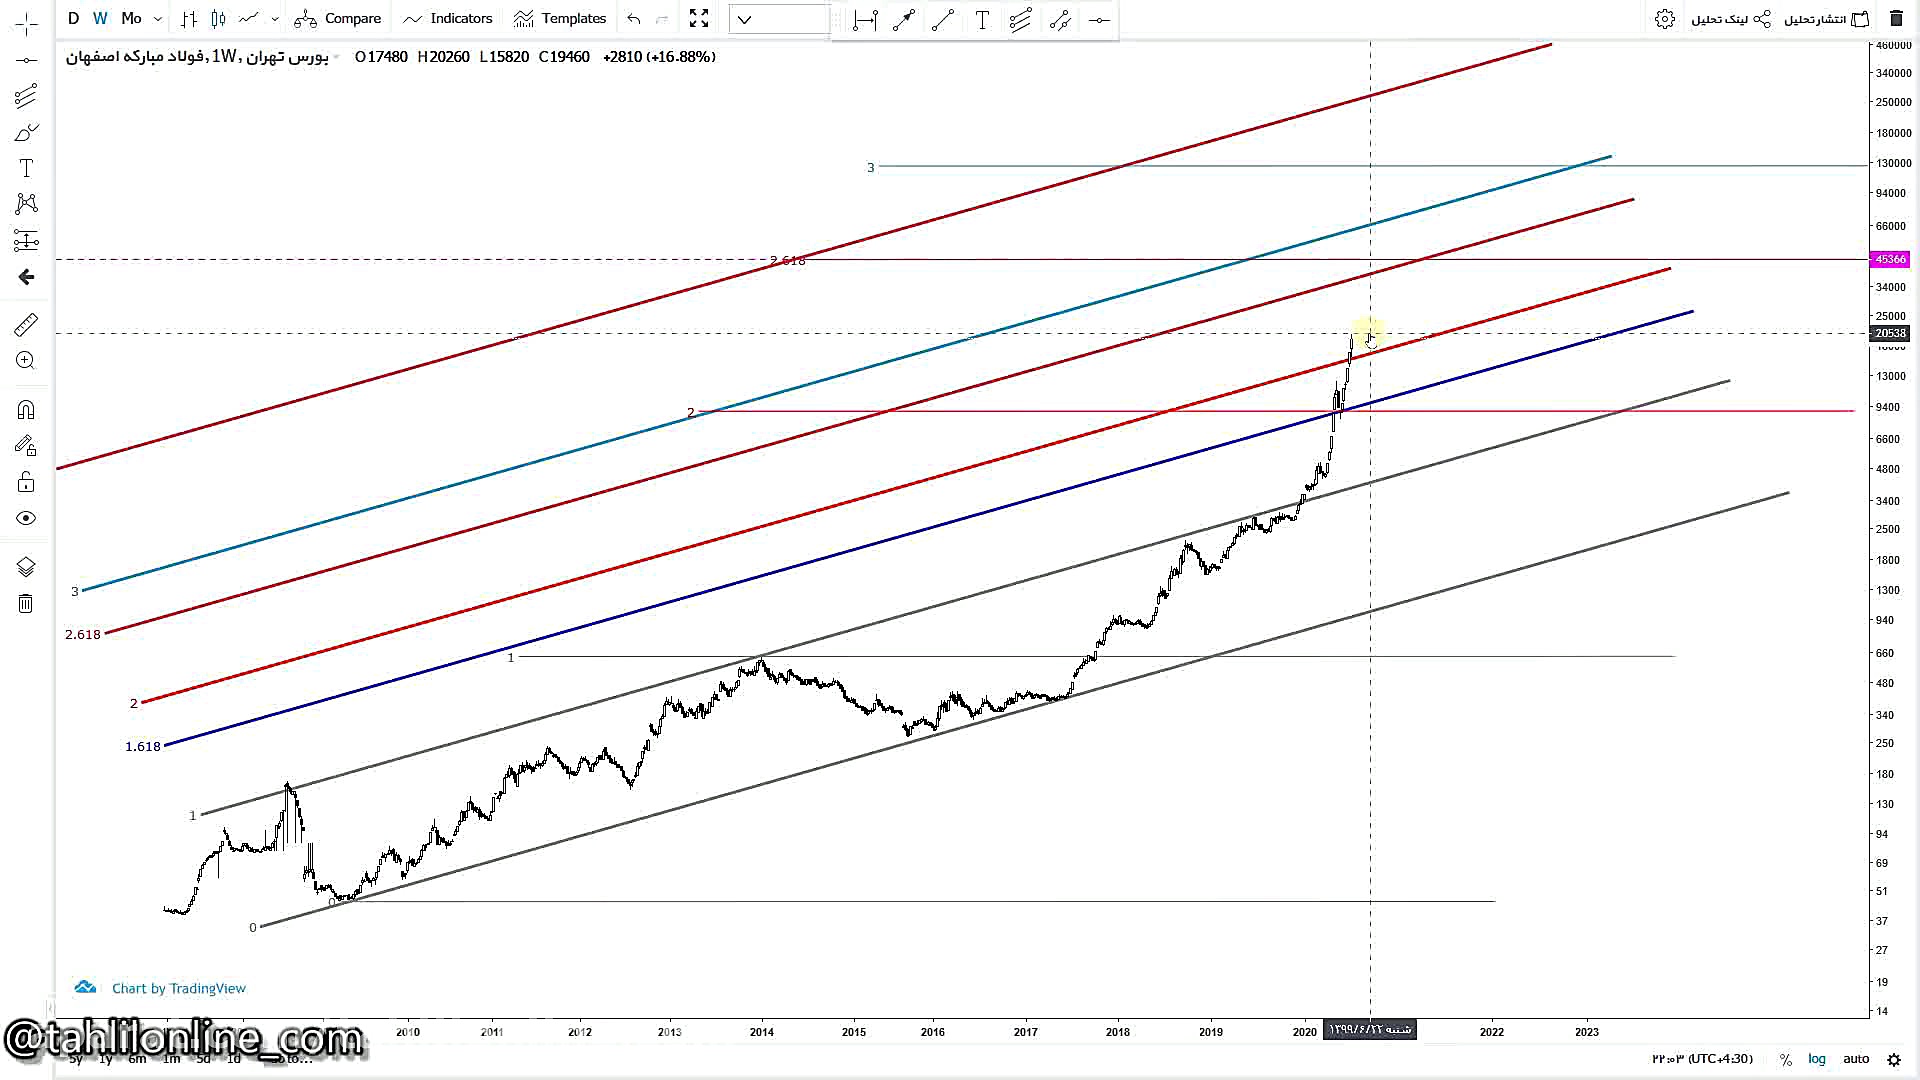The image size is (1920, 1080).
Task: Select candlestick chart style
Action: click(219, 19)
